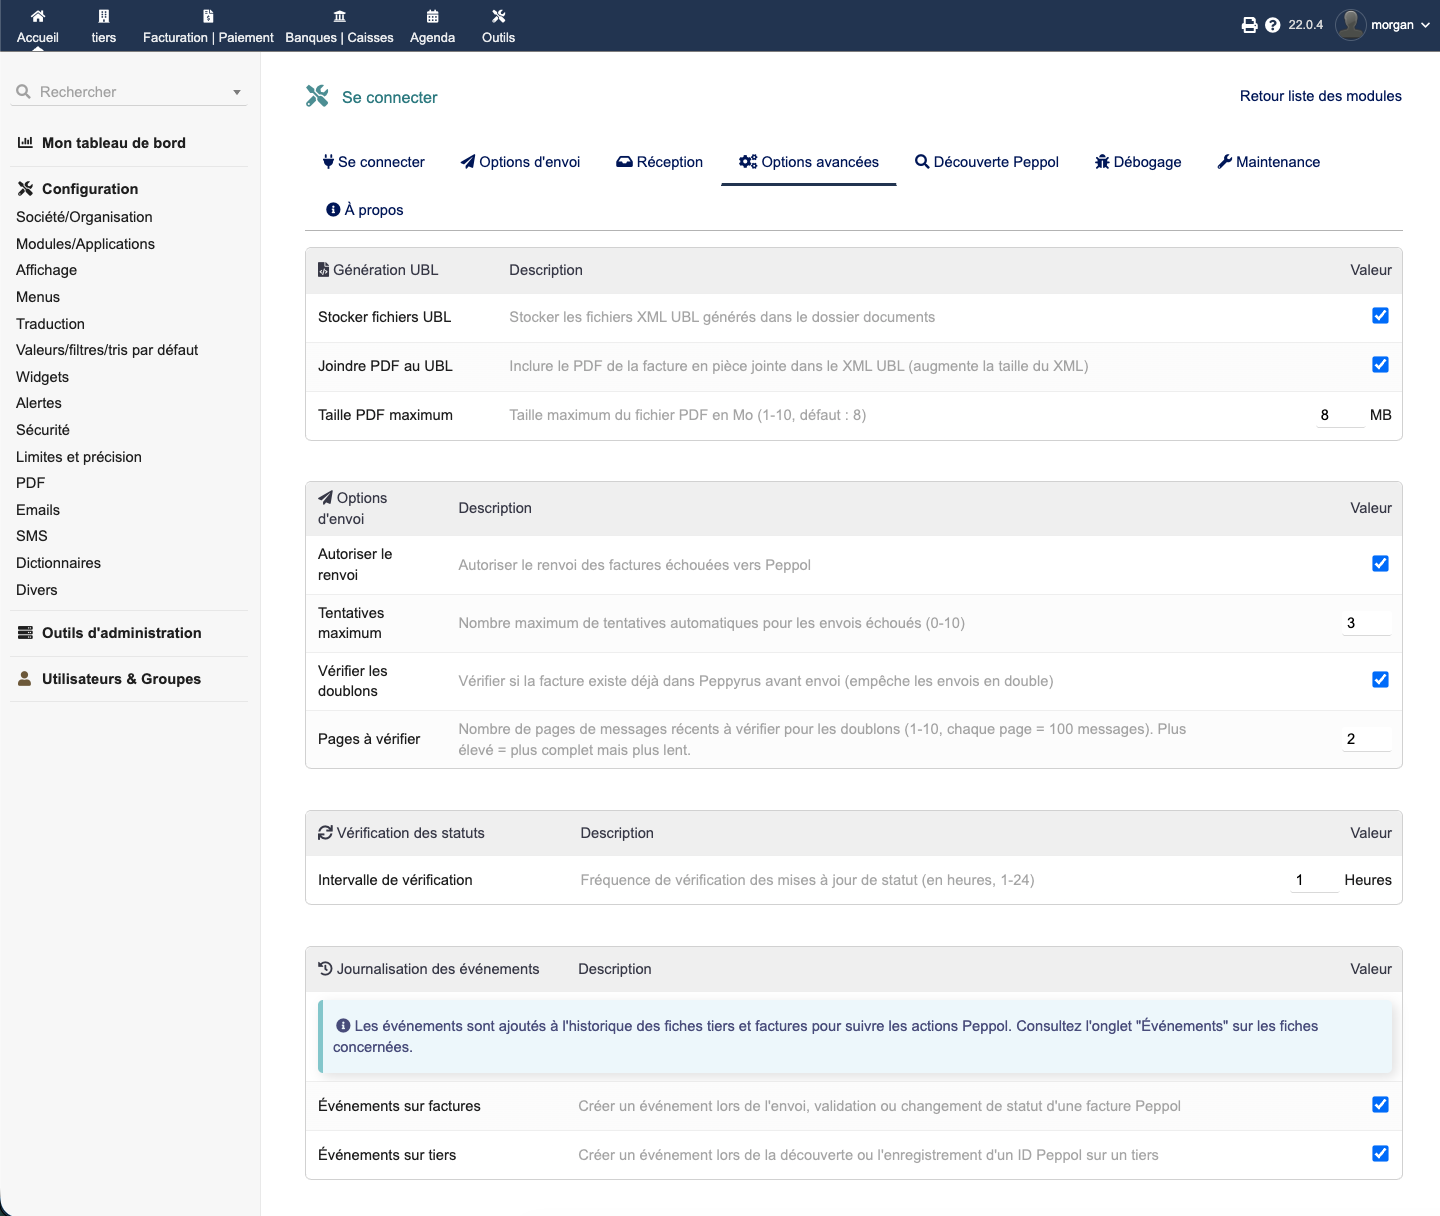Click the printer icon in top bar

tap(1249, 25)
